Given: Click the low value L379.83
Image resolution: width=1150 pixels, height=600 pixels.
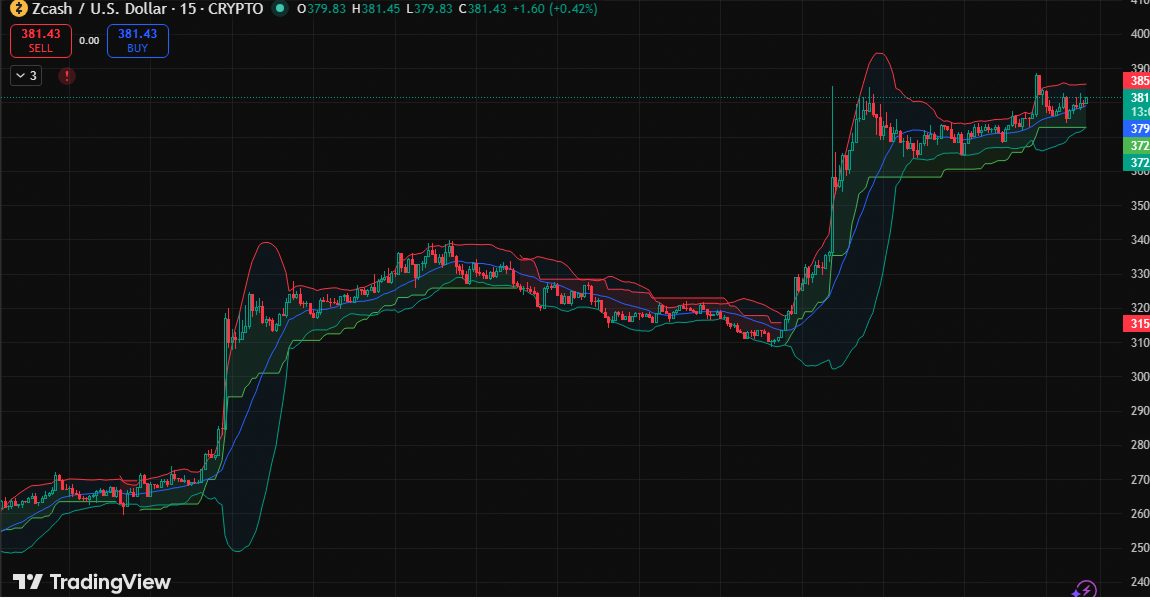Looking at the screenshot, I should [x=429, y=9].
